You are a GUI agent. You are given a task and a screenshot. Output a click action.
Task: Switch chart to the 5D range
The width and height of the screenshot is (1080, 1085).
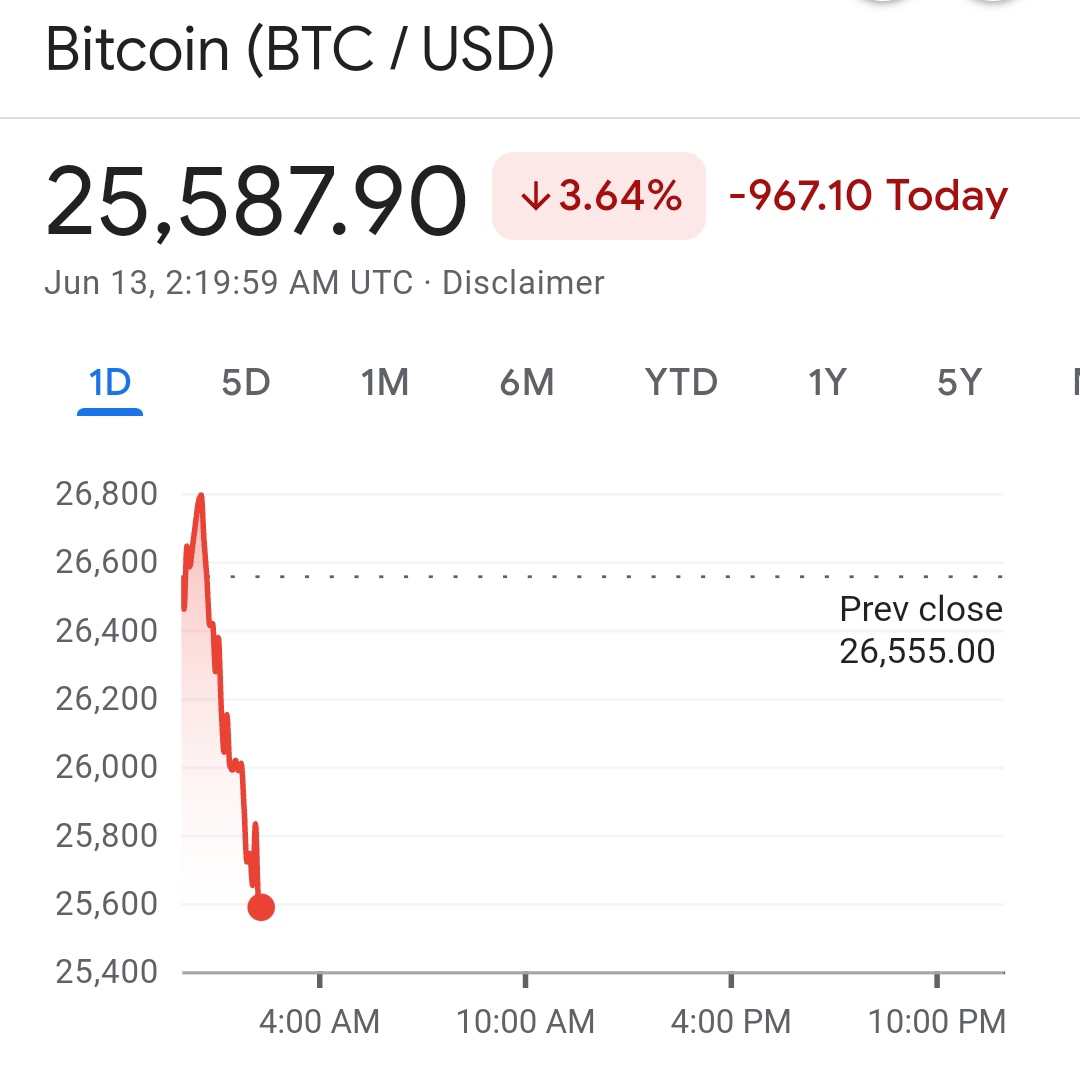tap(246, 383)
